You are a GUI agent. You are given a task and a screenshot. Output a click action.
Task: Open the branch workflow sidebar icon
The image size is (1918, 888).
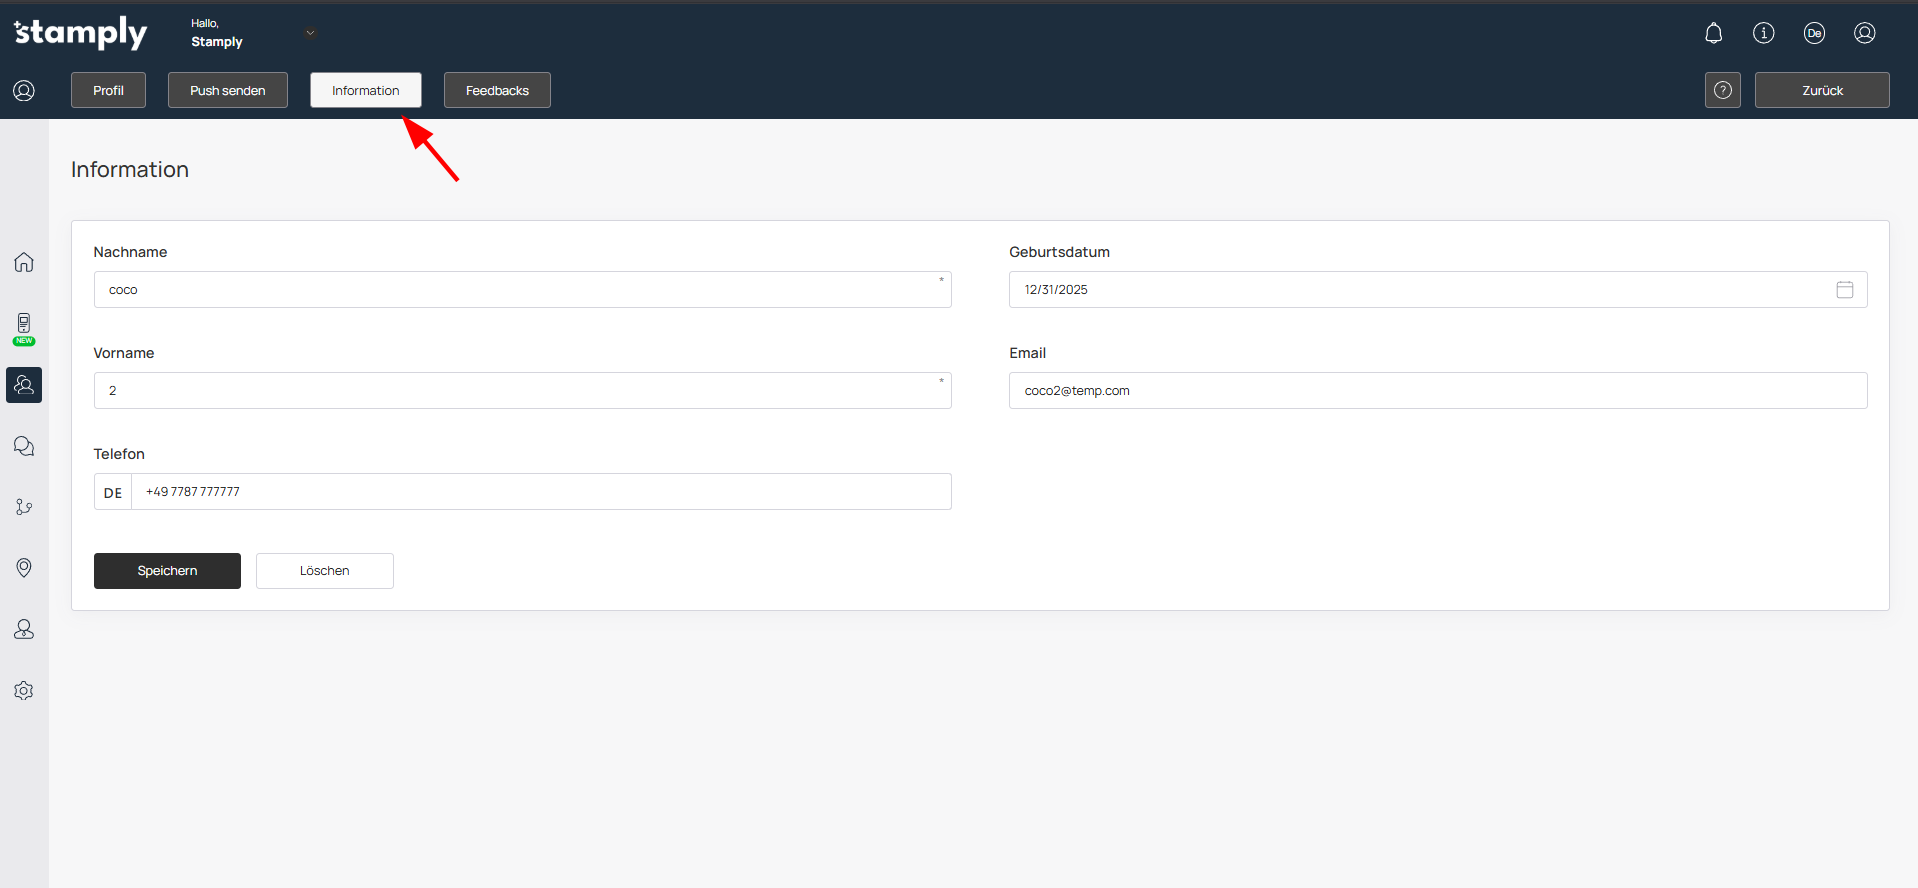tap(24, 507)
